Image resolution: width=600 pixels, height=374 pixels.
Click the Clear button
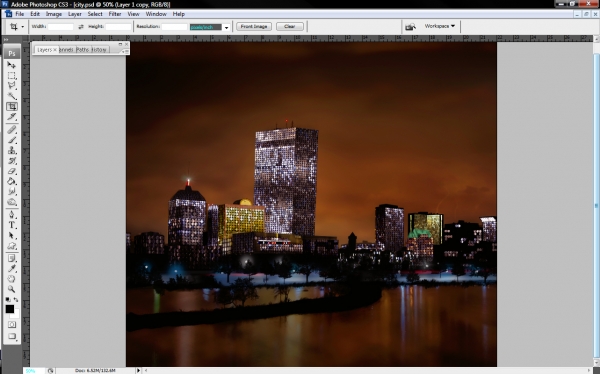[x=290, y=26]
